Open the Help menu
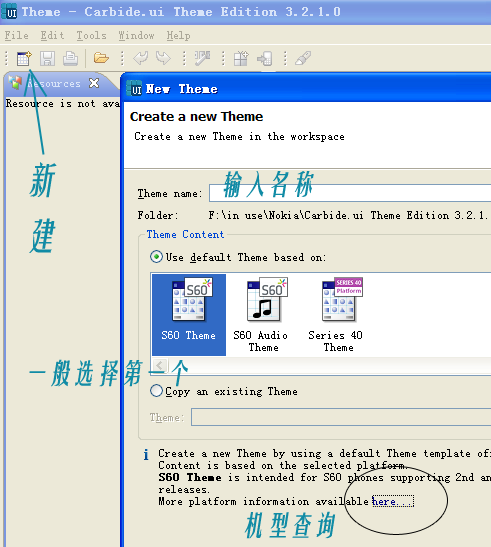Screen dimensions: 491x547 pos(178,35)
